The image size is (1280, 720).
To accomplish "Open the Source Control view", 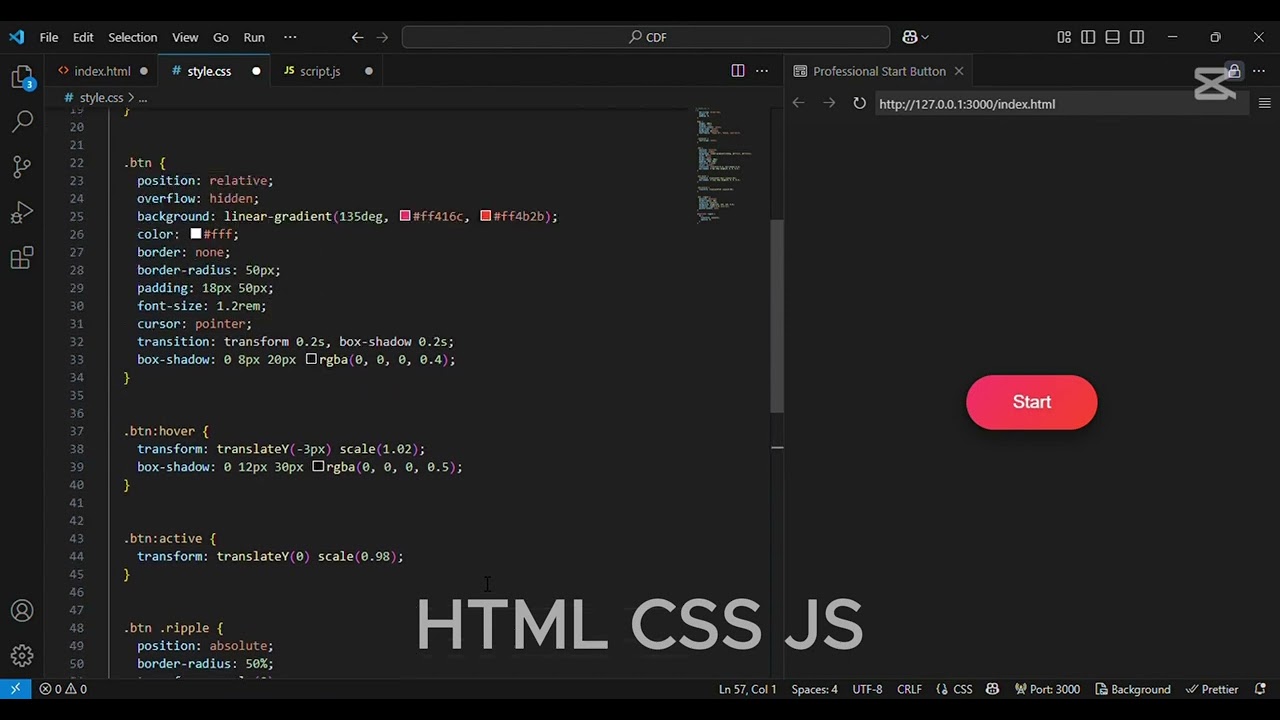I will (22, 167).
